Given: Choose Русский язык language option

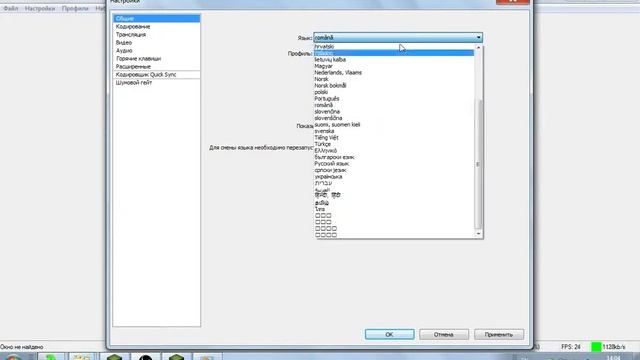Looking at the screenshot, I should [x=332, y=164].
